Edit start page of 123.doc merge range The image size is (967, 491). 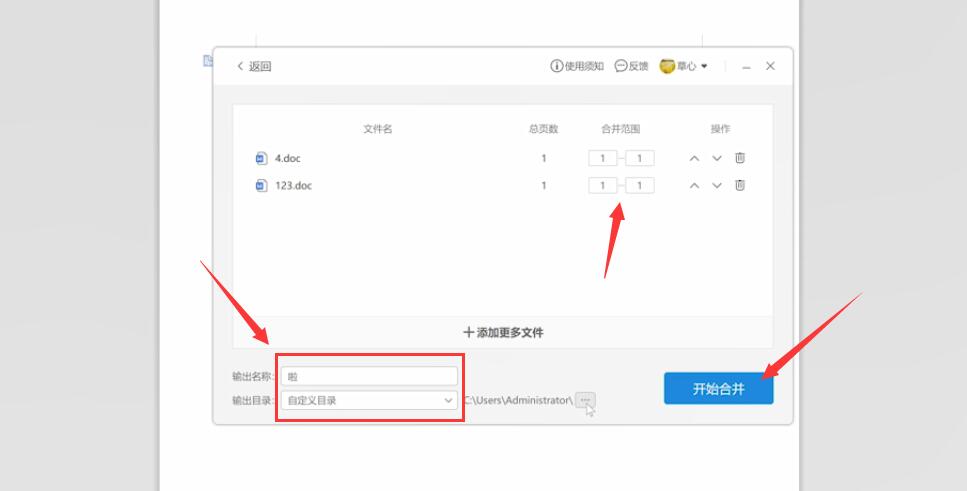click(x=603, y=186)
